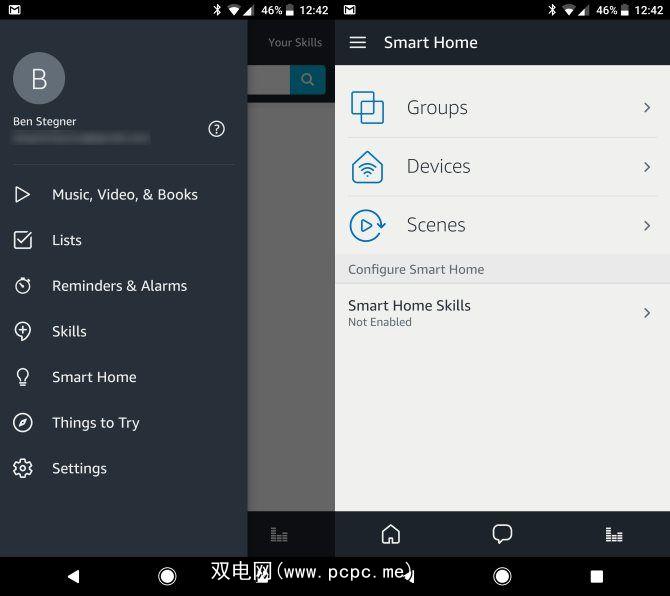670x596 pixels.
Task: Tap the play icon for Music, Video, & Books
Action: pos(22,194)
